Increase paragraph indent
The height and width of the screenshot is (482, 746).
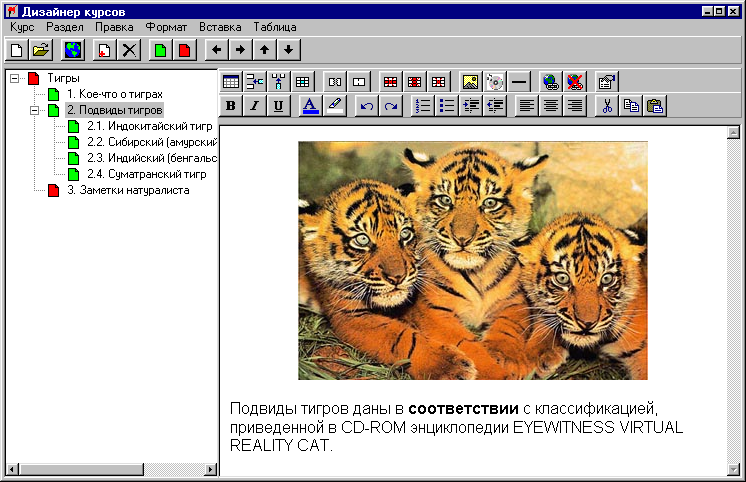point(471,106)
